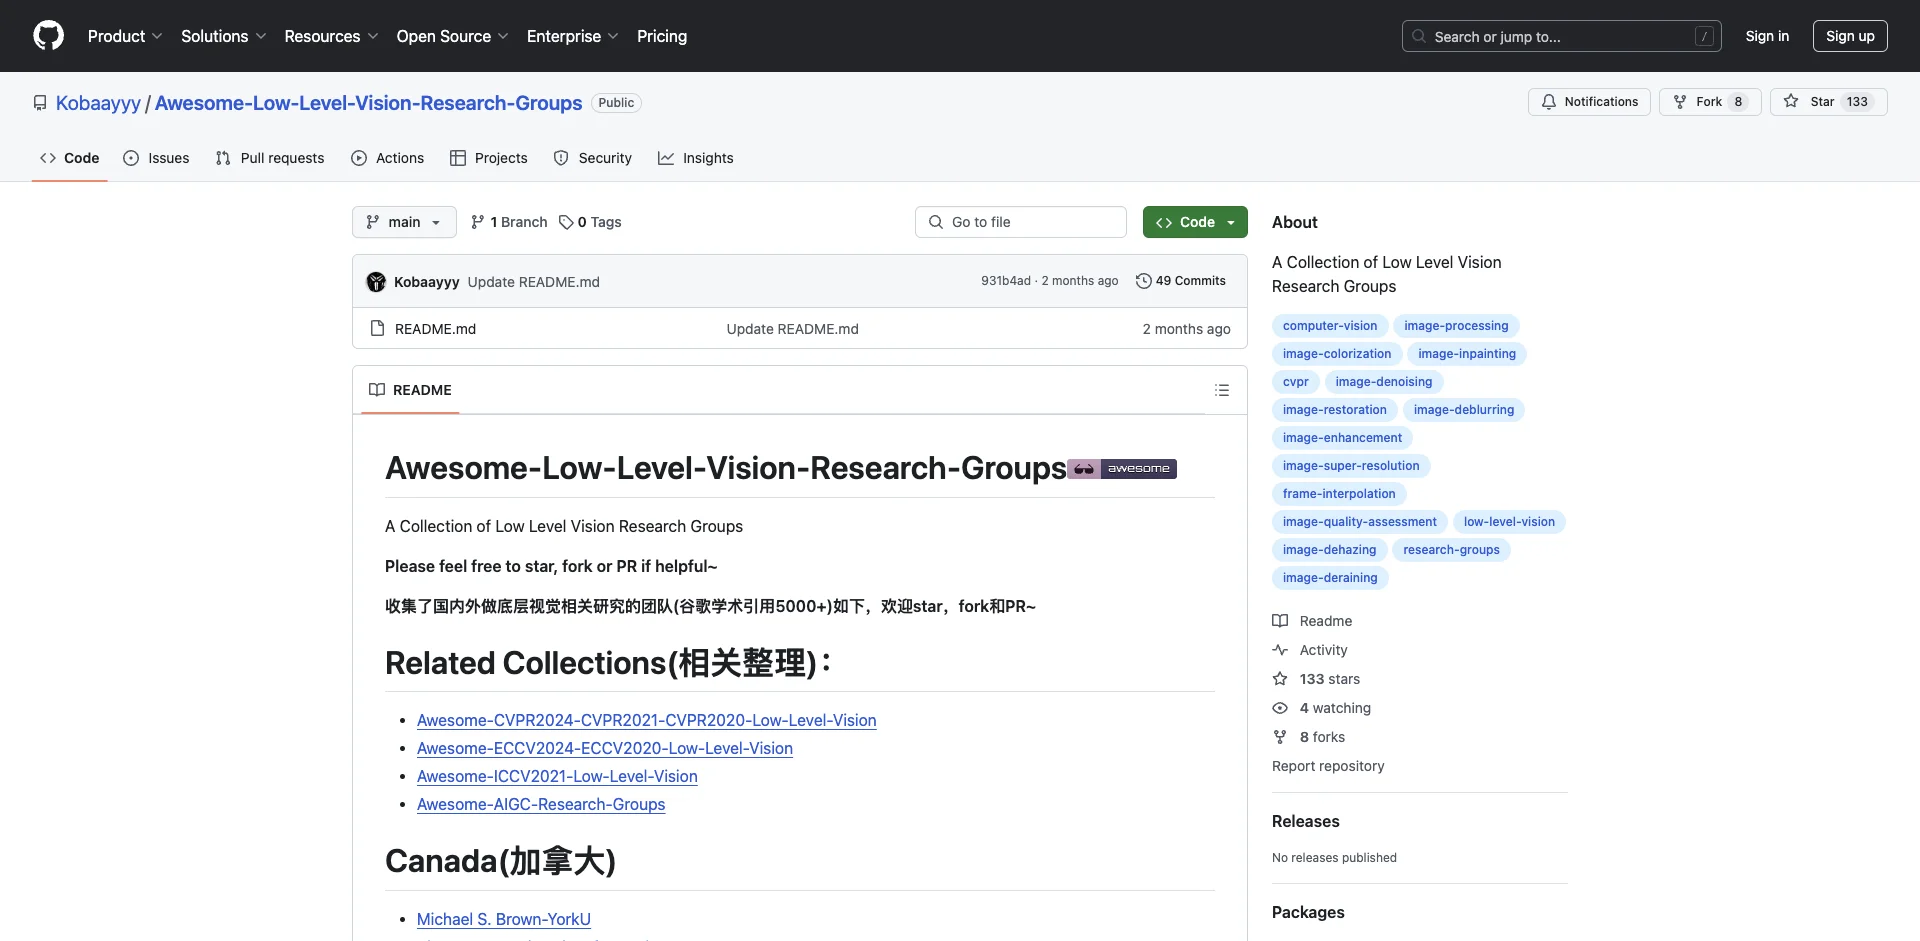1920x941 pixels.
Task: Open the Security tab
Action: click(593, 158)
